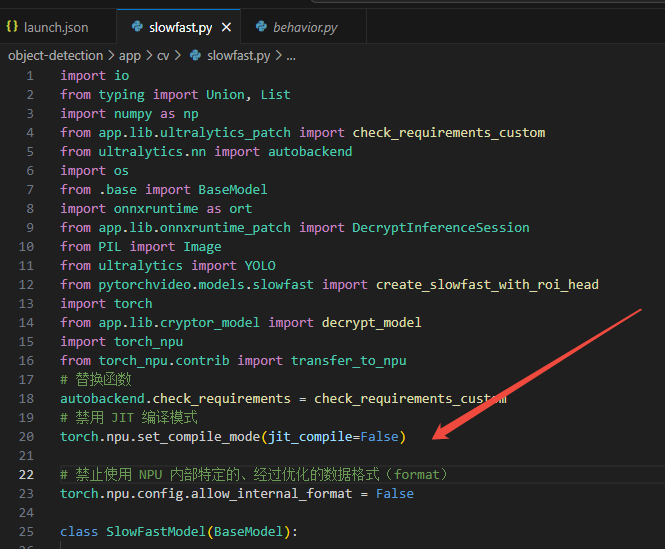Click transfer_to_npu import on line 16
Viewport: 665px width, 549px height.
348,361
